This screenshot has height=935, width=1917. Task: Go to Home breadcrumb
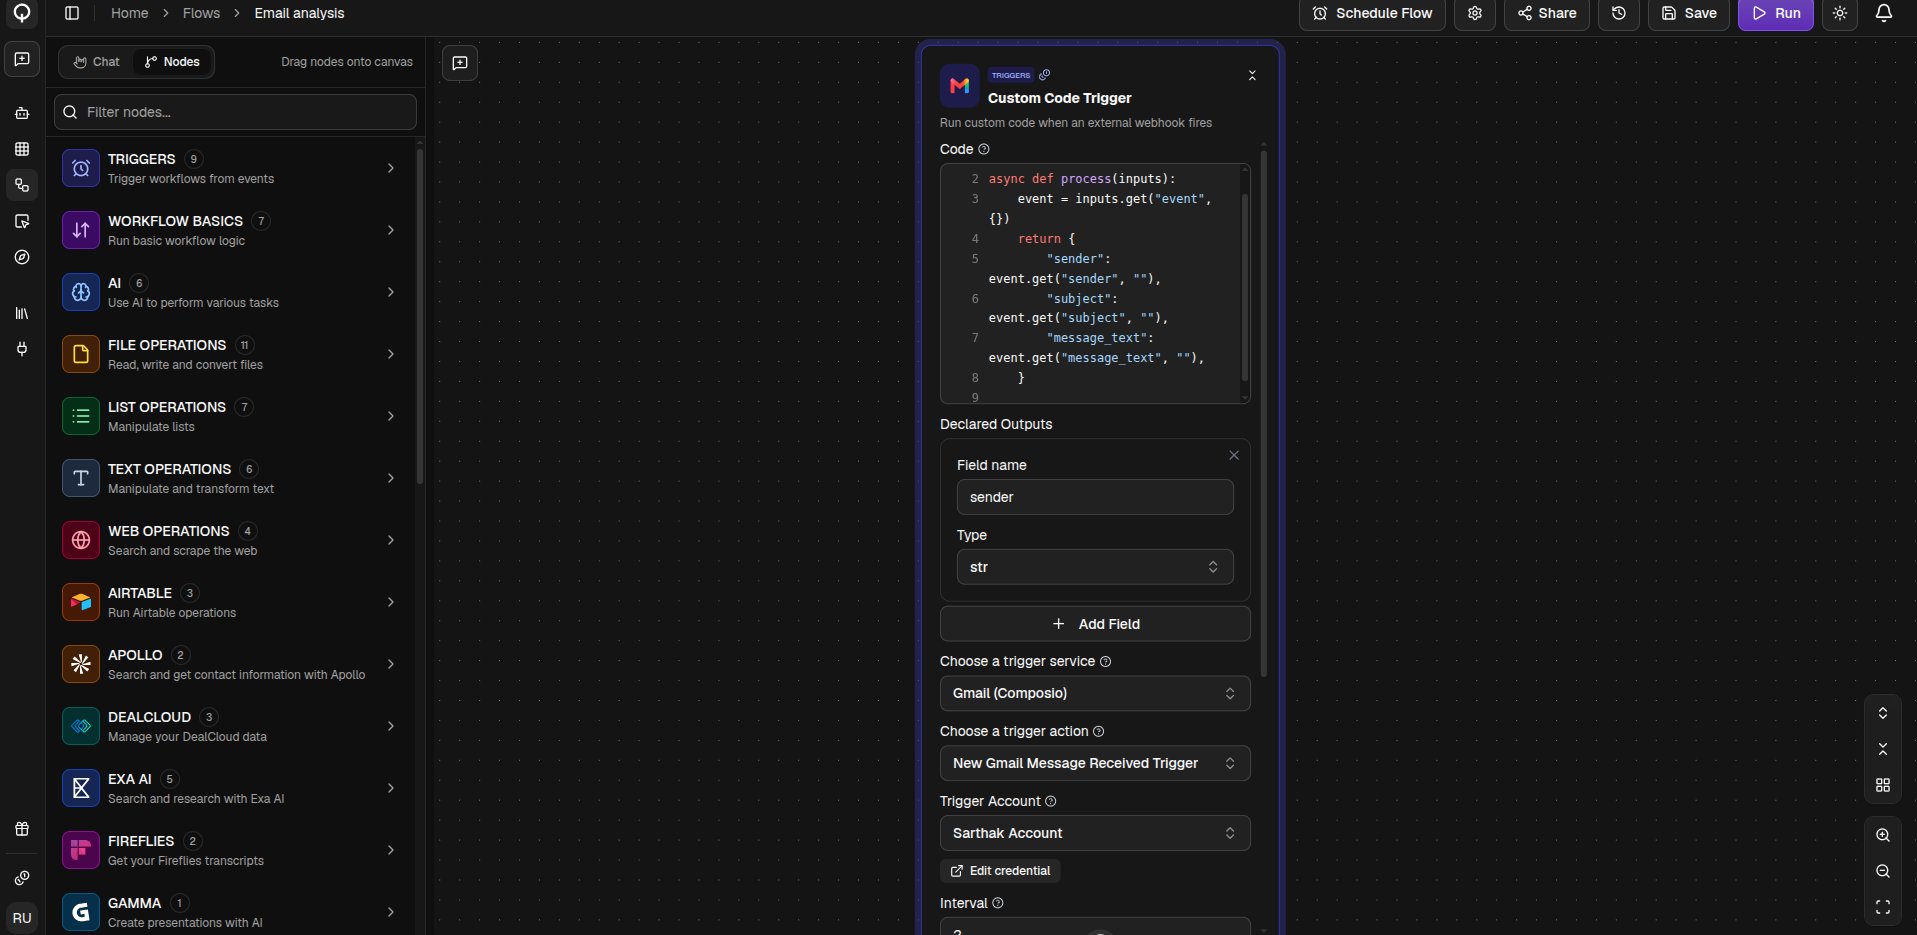click(129, 13)
